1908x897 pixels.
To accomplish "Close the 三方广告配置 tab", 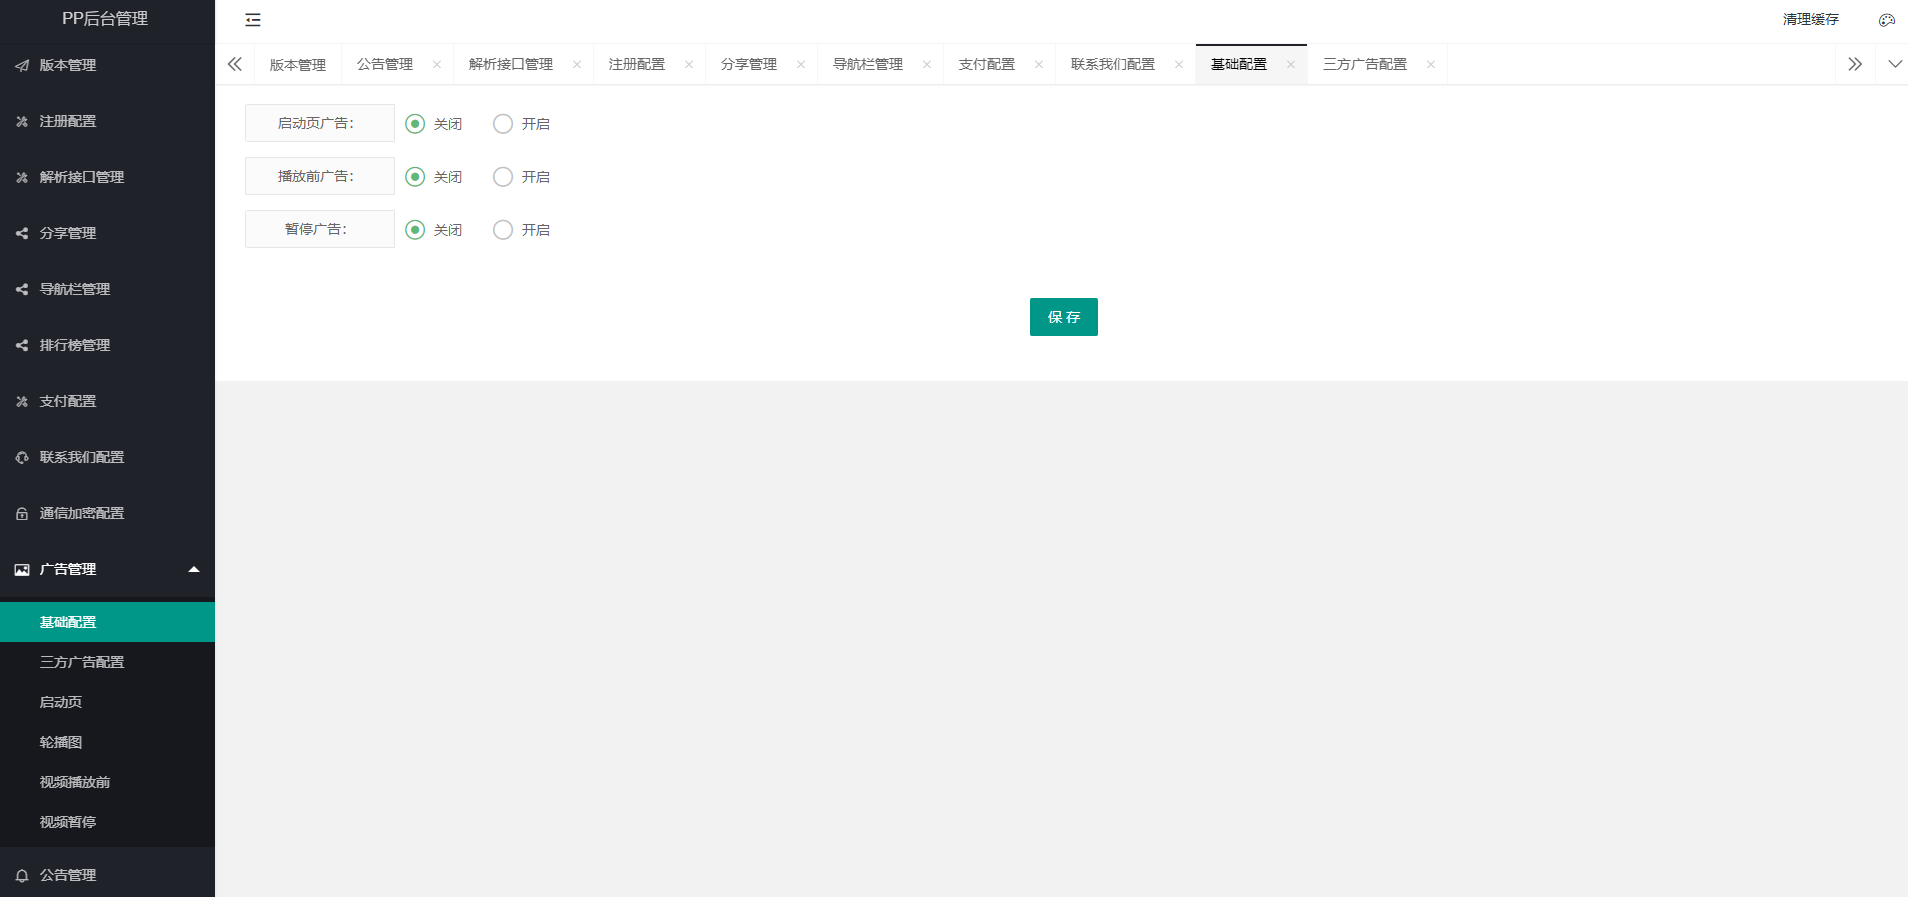I will coord(1431,64).
